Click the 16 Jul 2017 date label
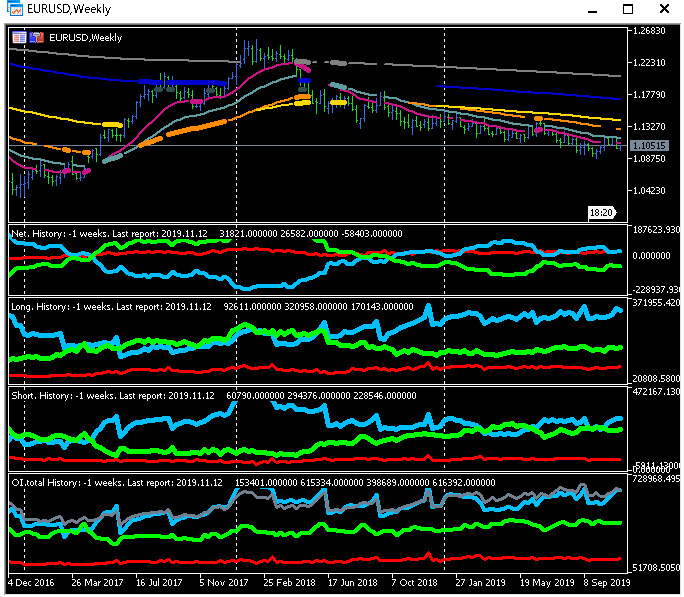Viewport: 684px width, 597px height. [x=159, y=583]
